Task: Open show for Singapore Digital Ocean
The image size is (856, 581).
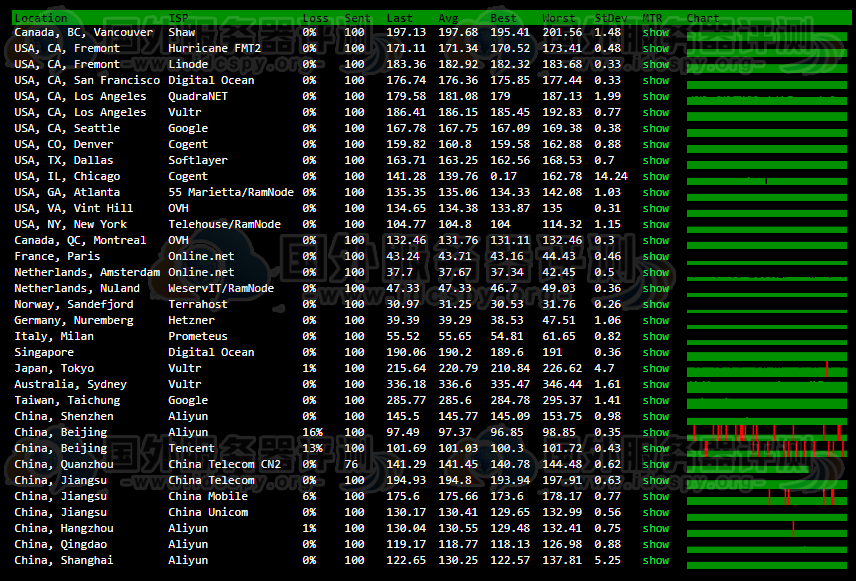Action: point(656,352)
